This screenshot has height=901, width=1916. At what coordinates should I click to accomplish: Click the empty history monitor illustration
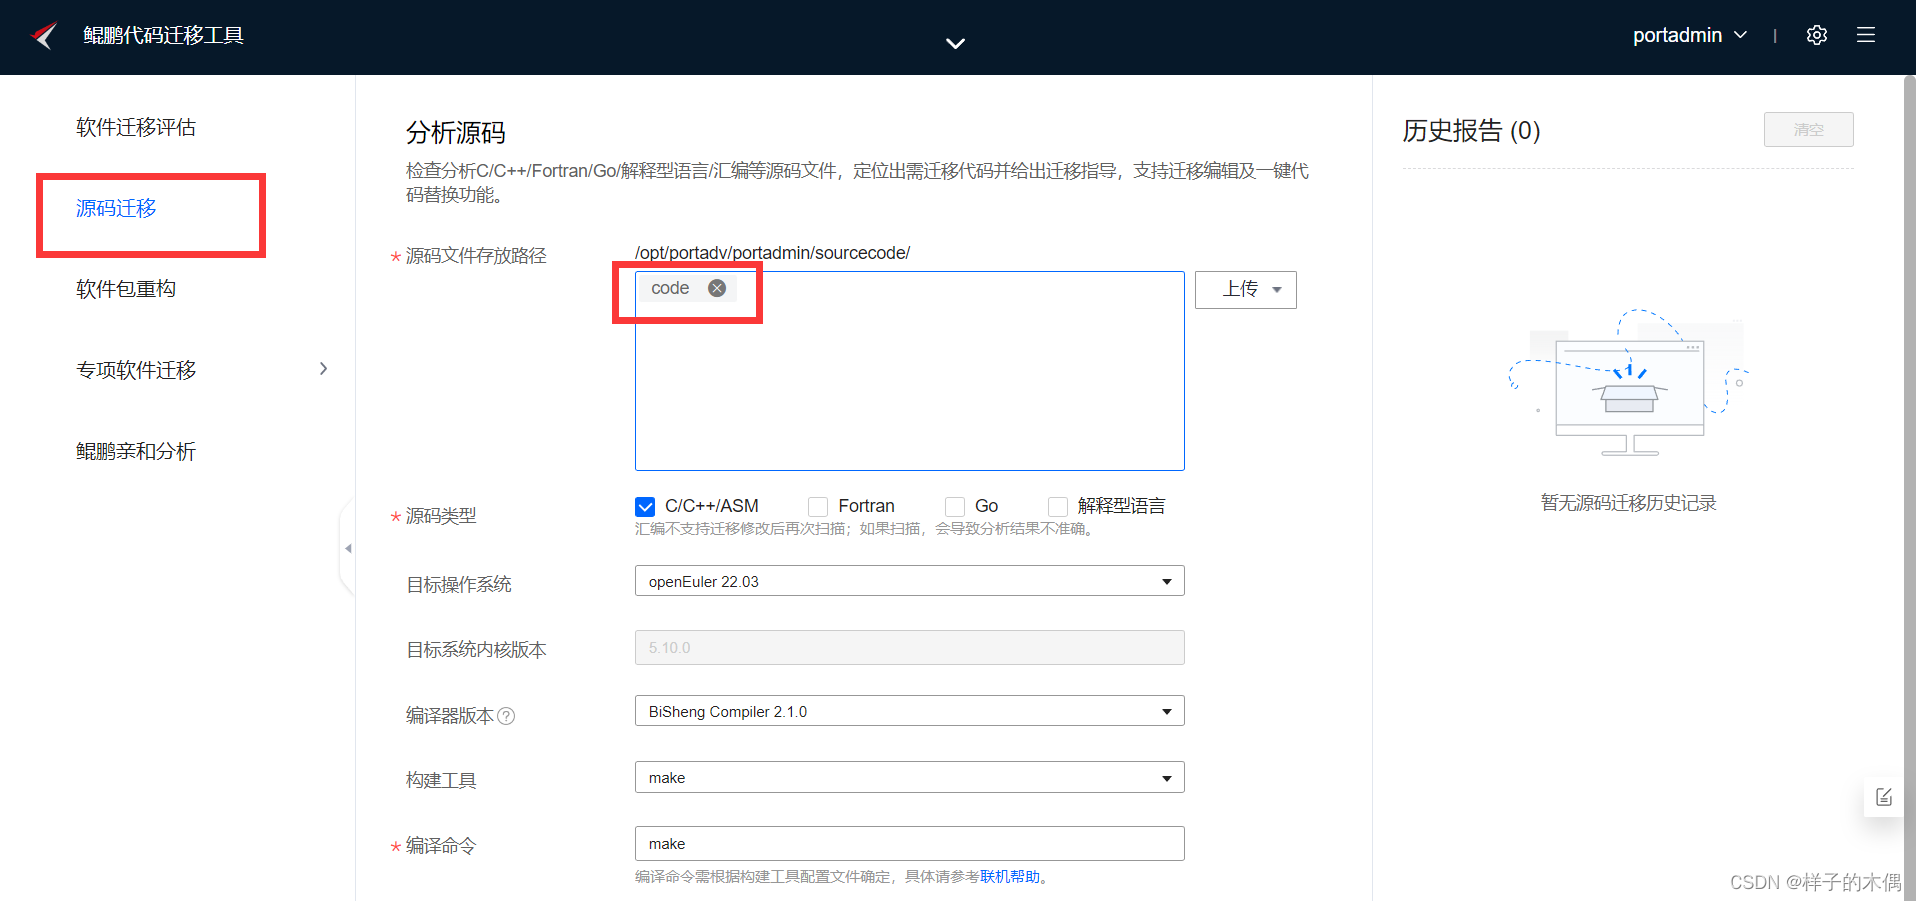click(1629, 384)
